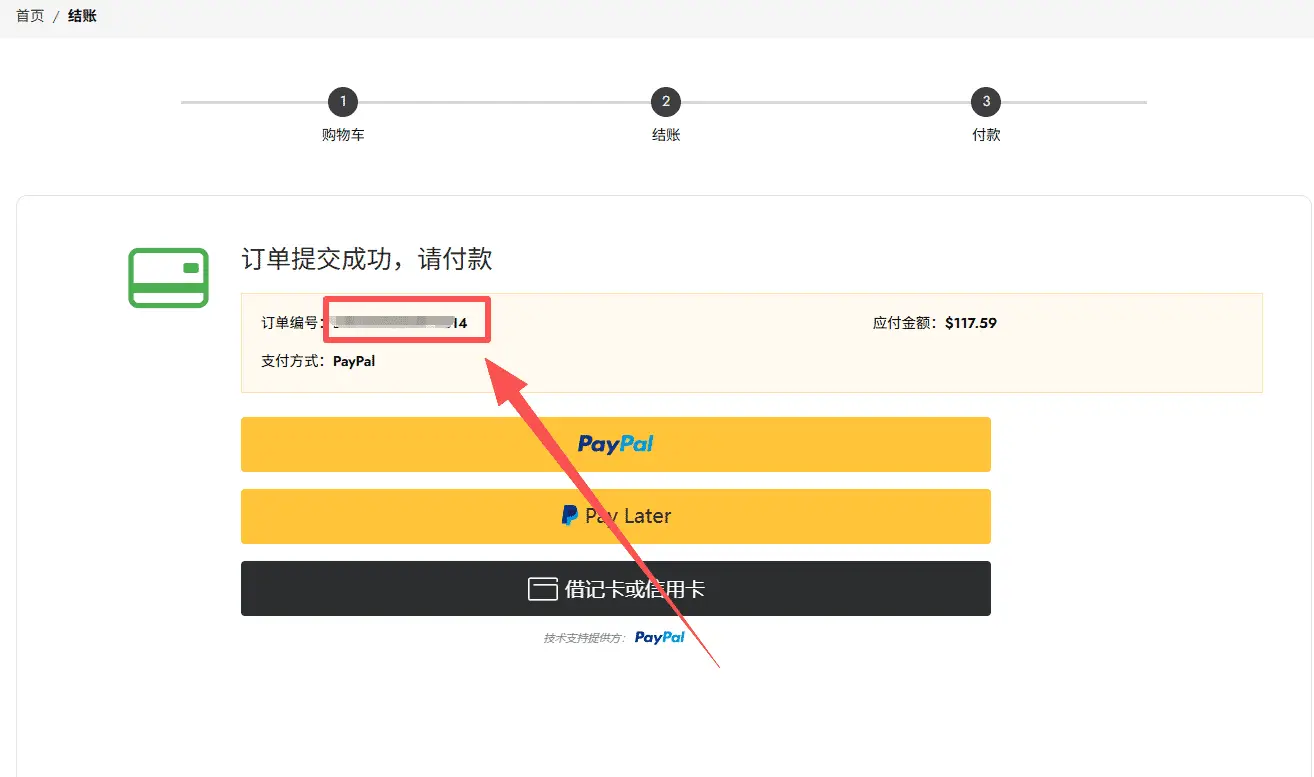Pay with the yellow PayPal button

pos(615,444)
